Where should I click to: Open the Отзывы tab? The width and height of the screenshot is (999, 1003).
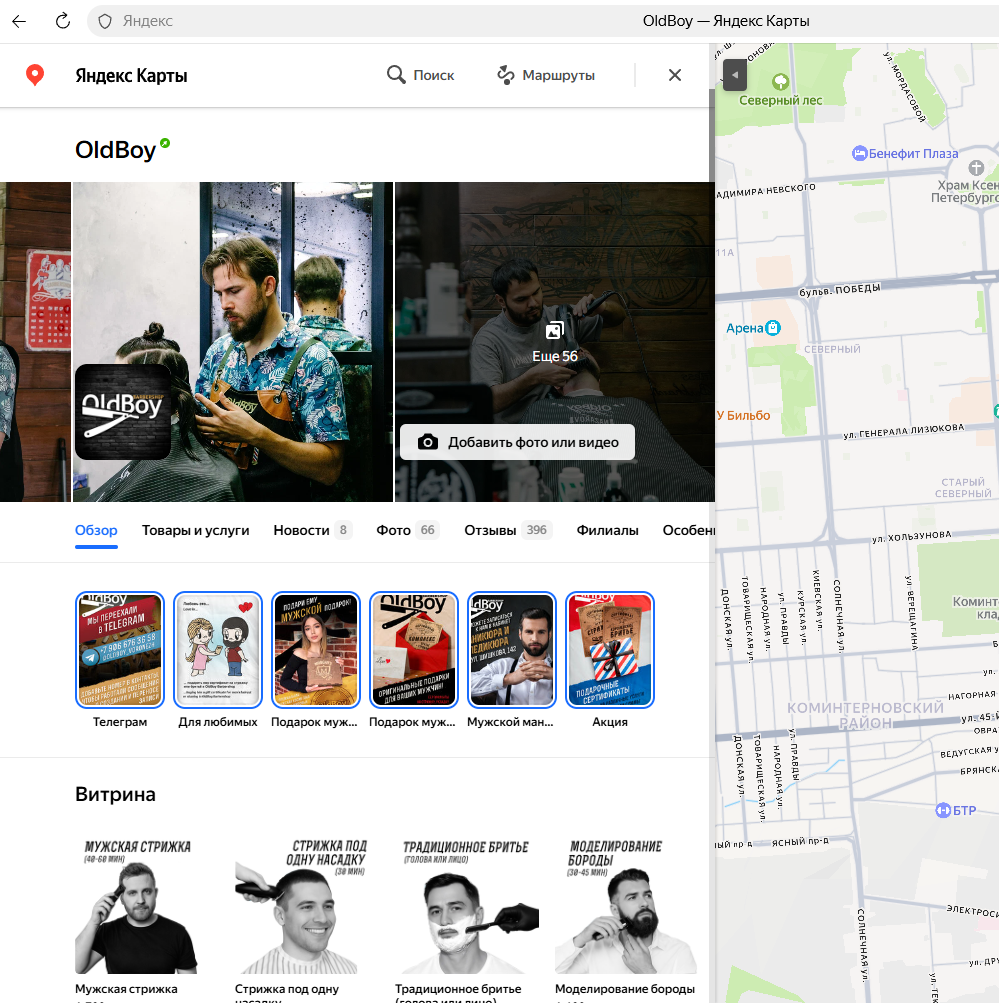(490, 530)
